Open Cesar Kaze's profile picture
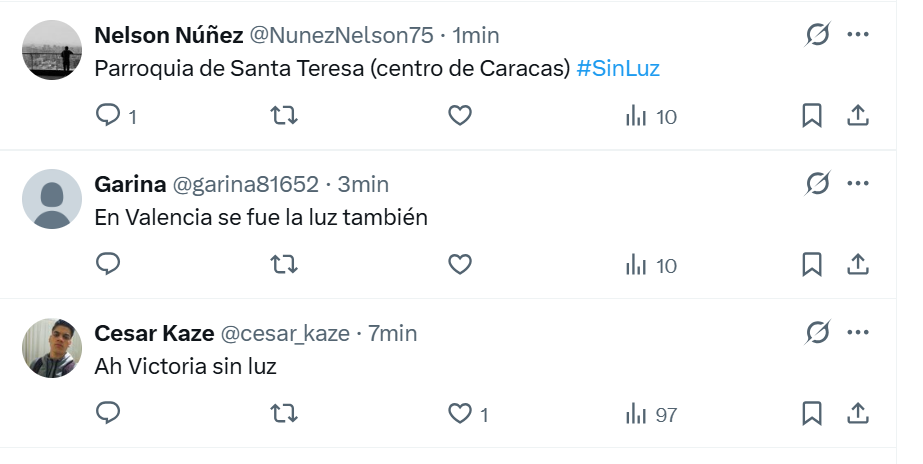923x464 pixels. coord(52,348)
